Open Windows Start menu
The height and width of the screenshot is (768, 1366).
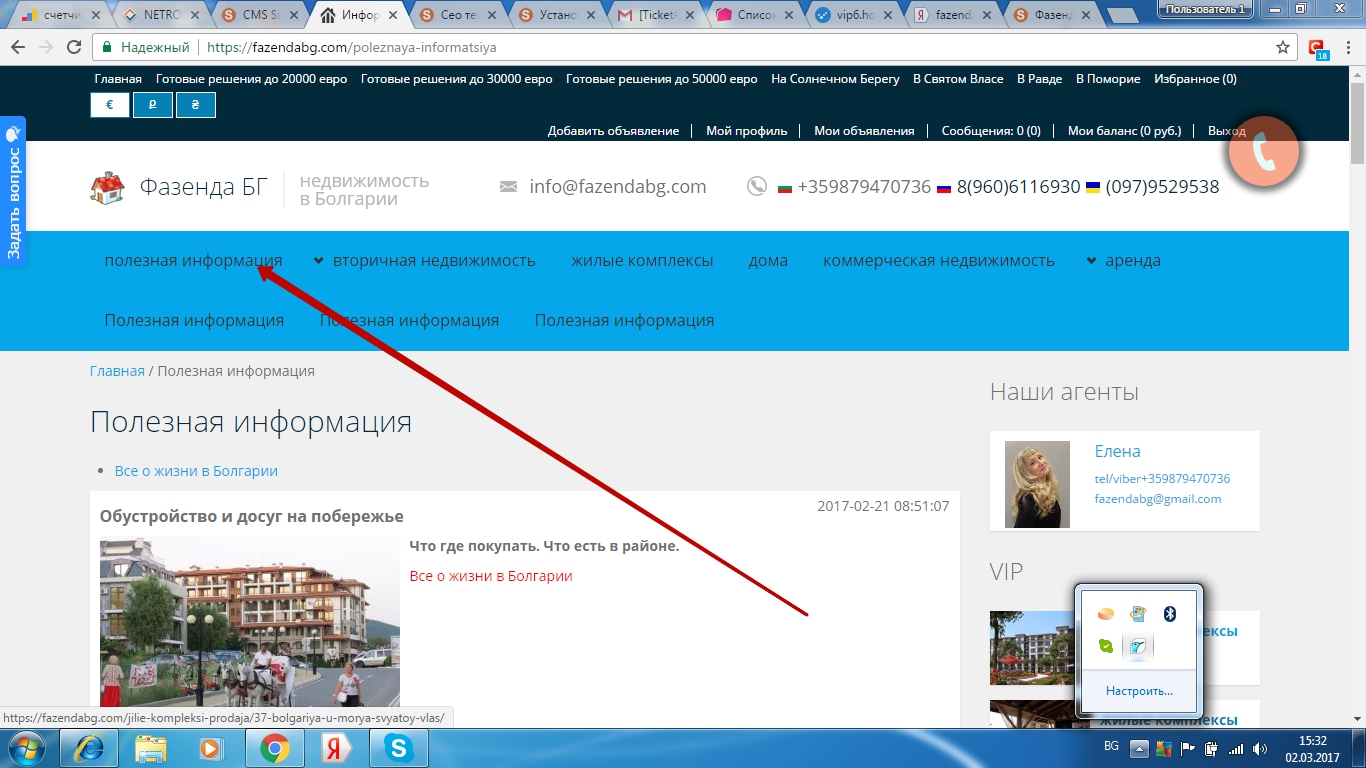pyautogui.click(x=27, y=748)
